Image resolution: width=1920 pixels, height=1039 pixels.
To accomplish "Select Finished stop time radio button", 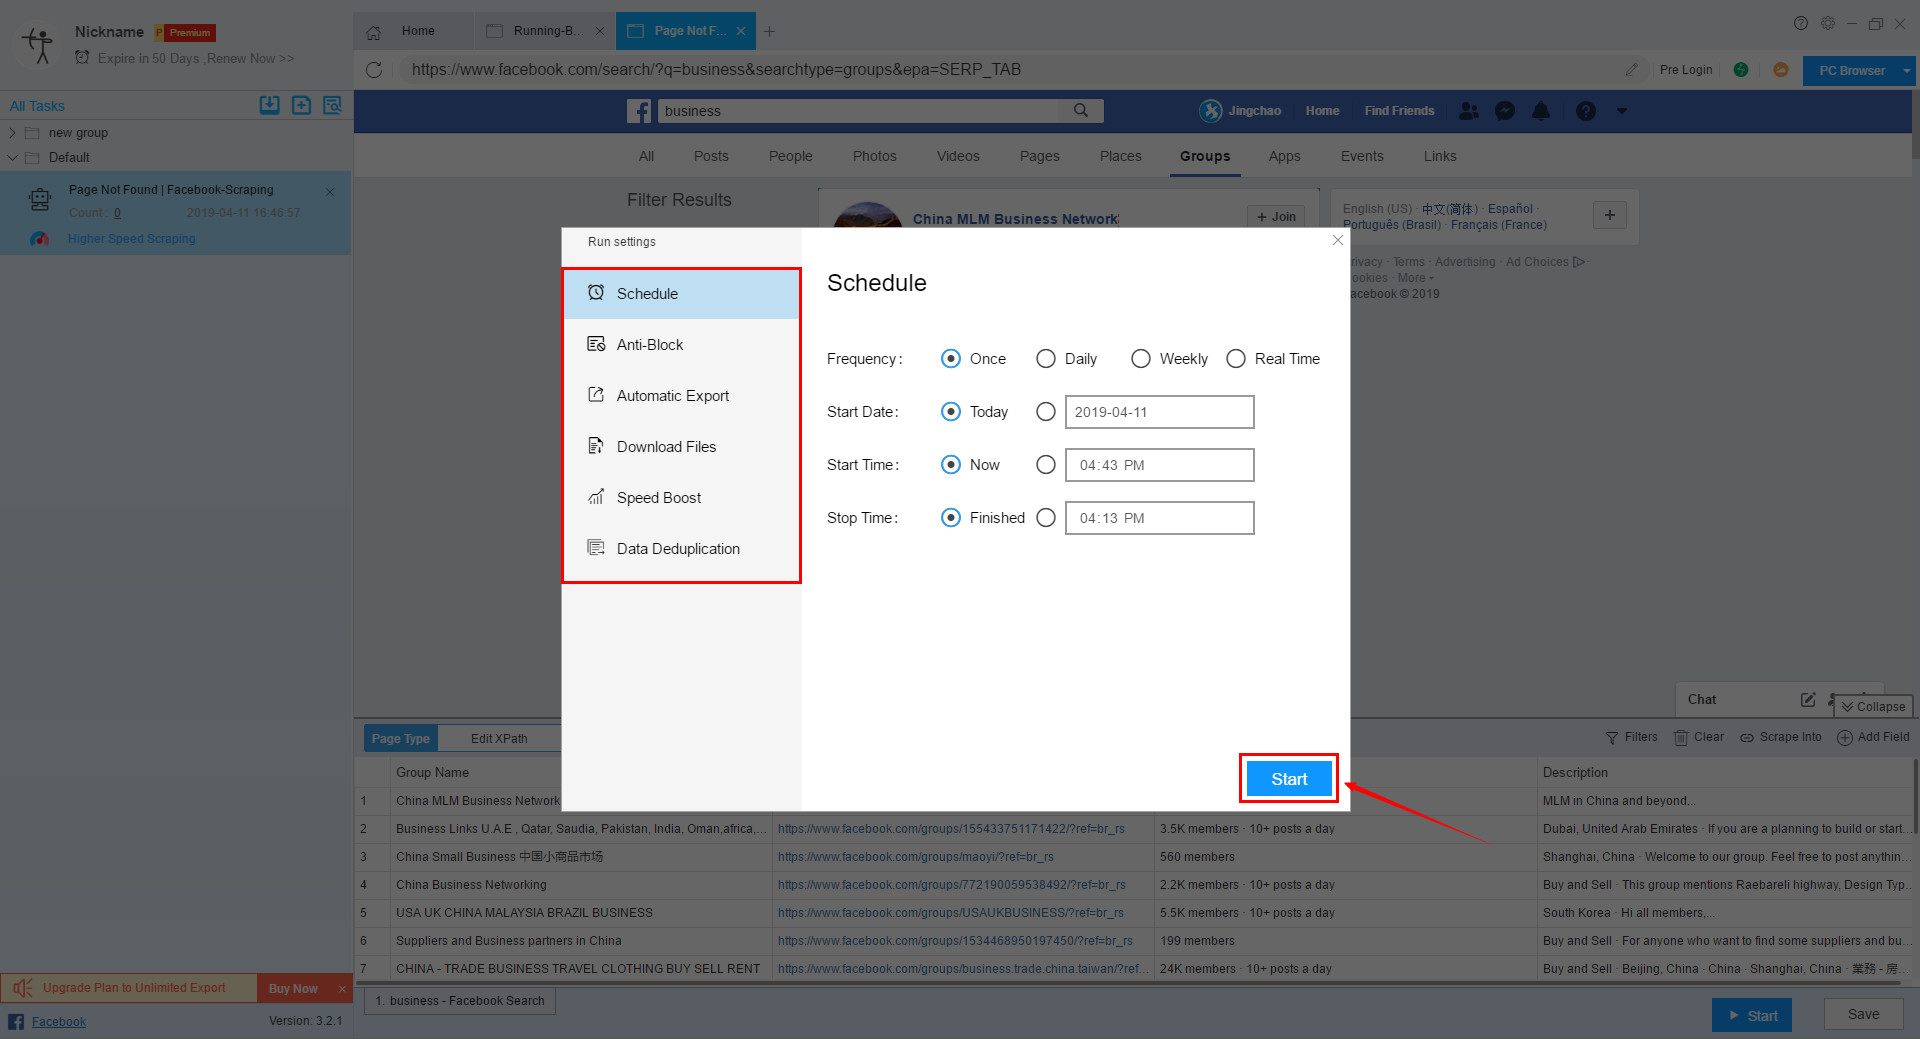I will [x=951, y=518].
